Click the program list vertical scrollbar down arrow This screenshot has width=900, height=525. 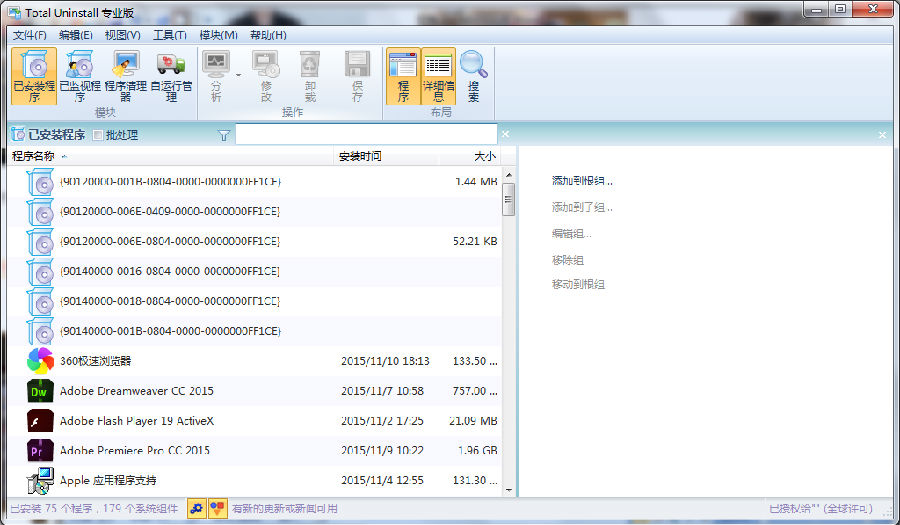tap(508, 490)
